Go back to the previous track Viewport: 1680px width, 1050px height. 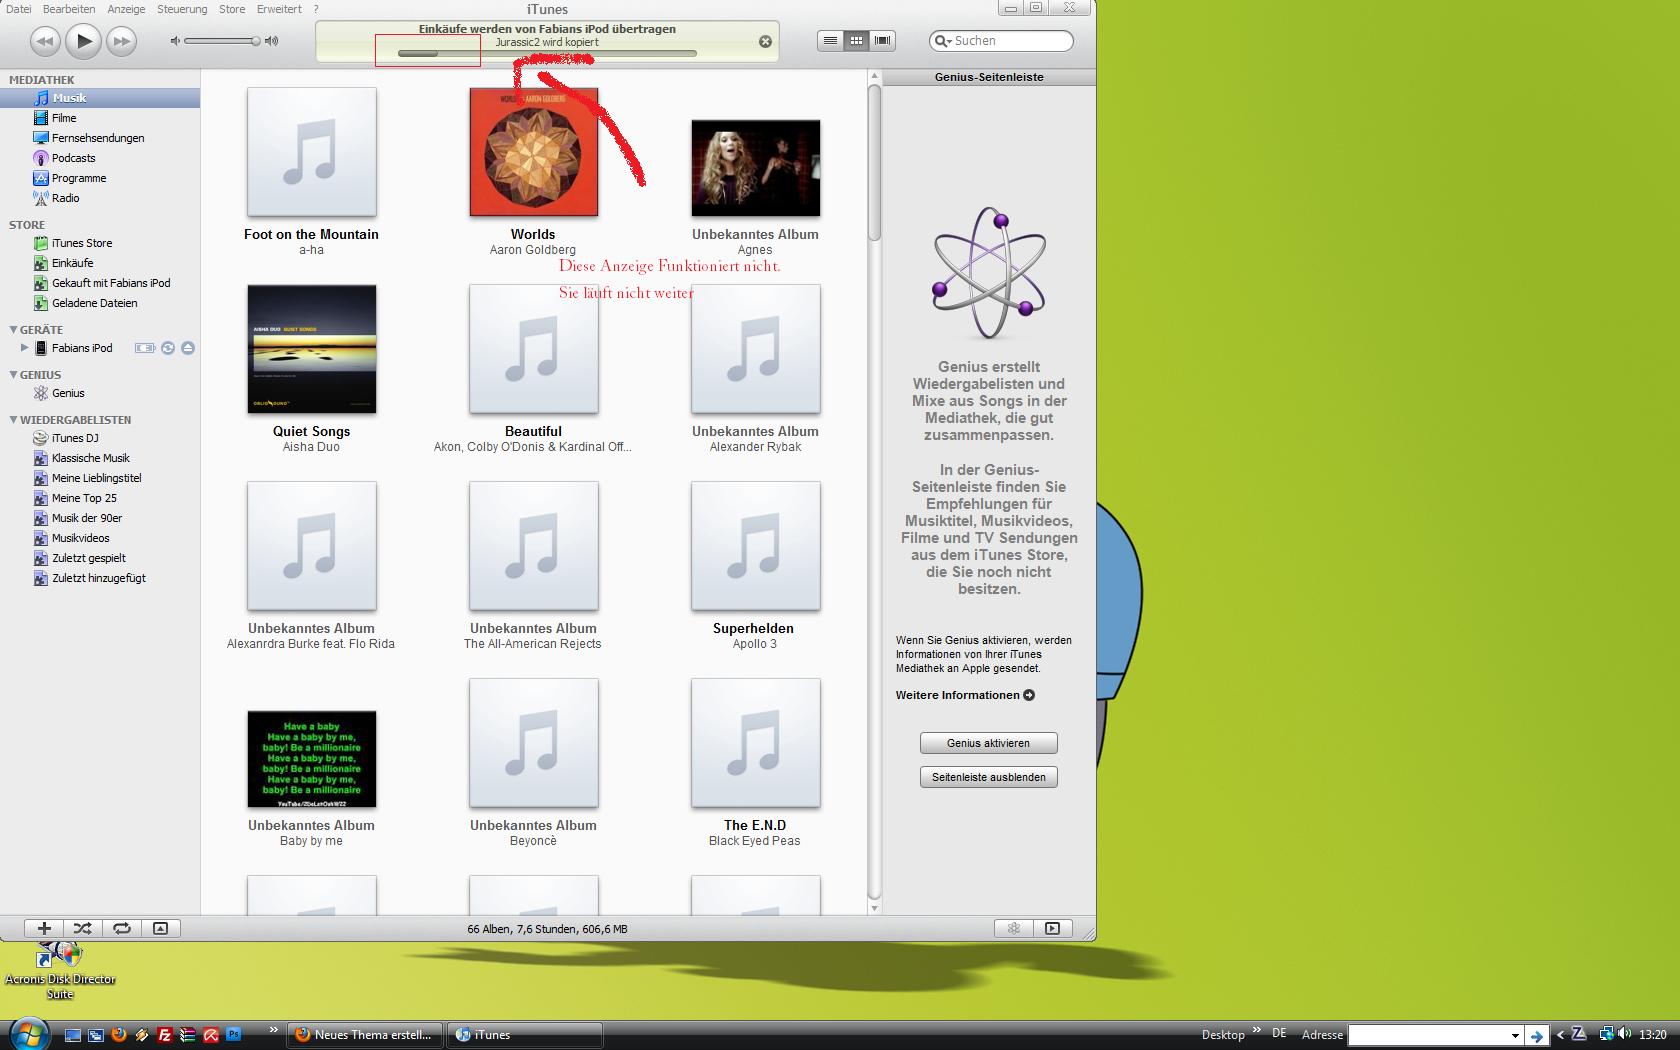click(44, 41)
